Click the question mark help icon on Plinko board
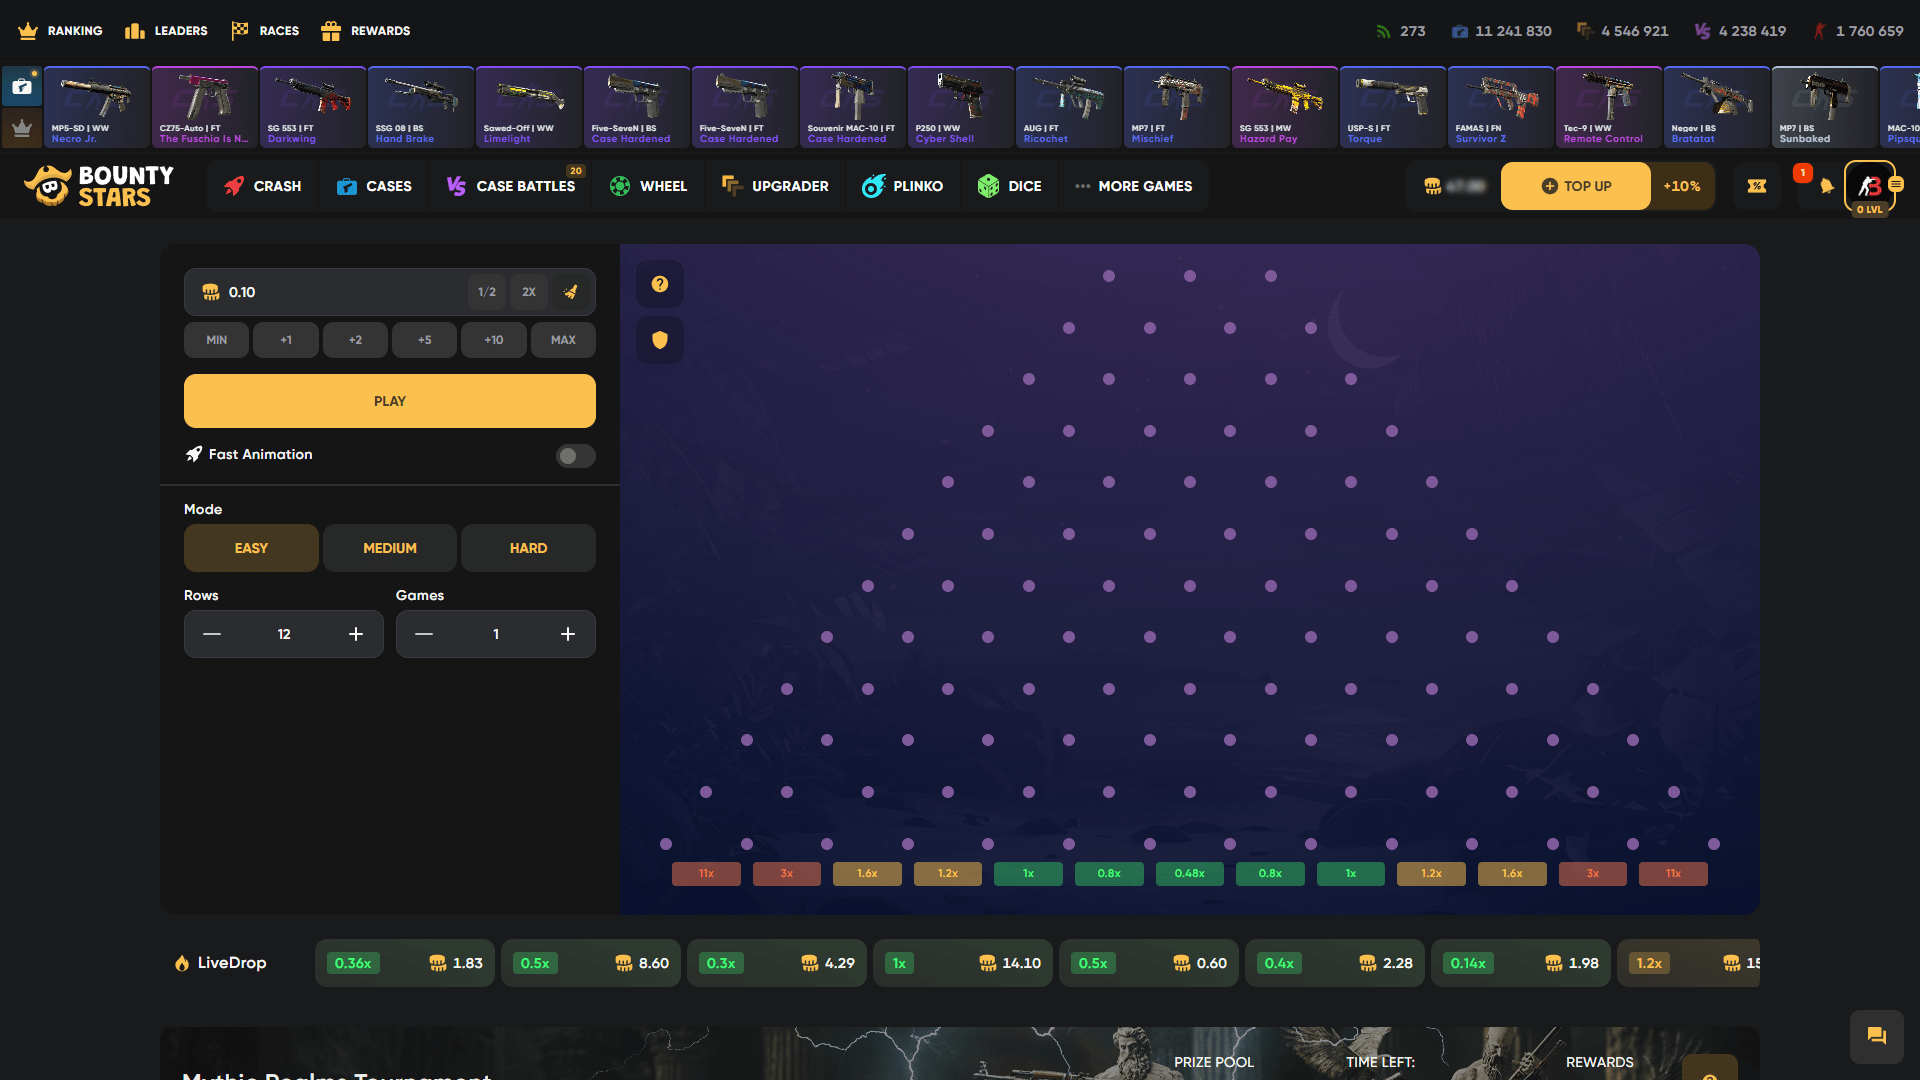Screen dimensions: 1920x1080 point(659,284)
